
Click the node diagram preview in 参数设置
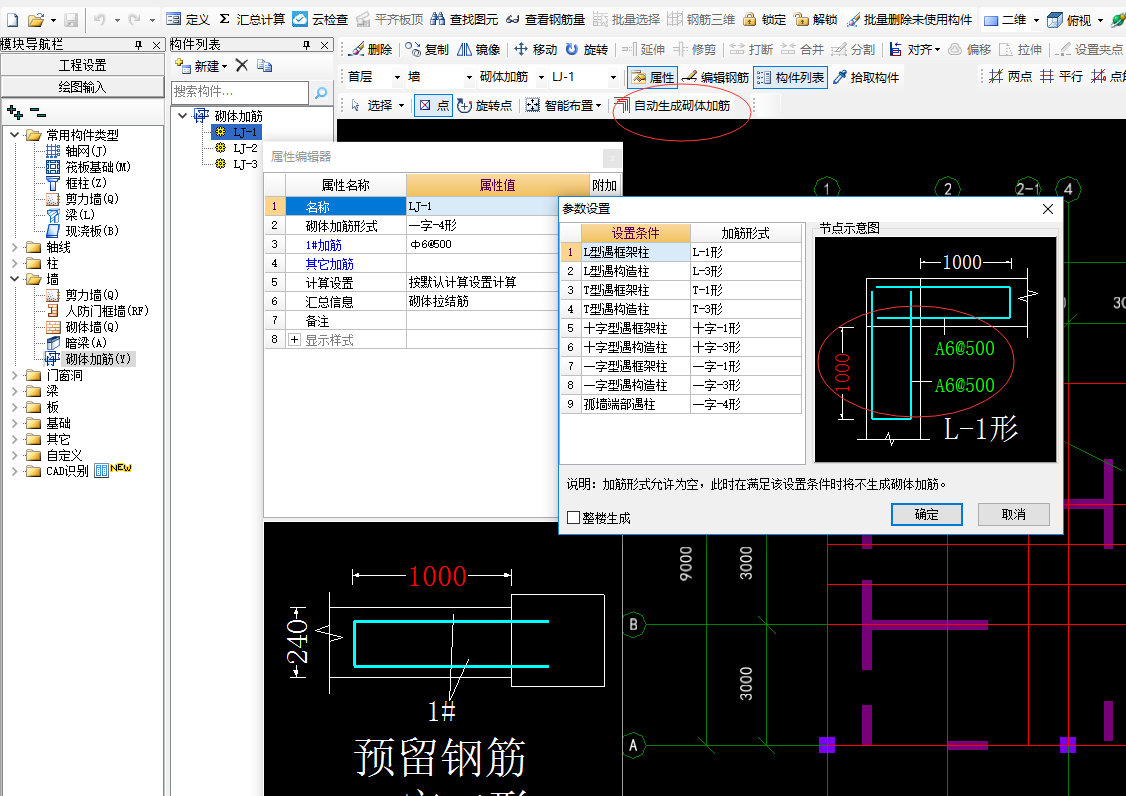pos(936,349)
